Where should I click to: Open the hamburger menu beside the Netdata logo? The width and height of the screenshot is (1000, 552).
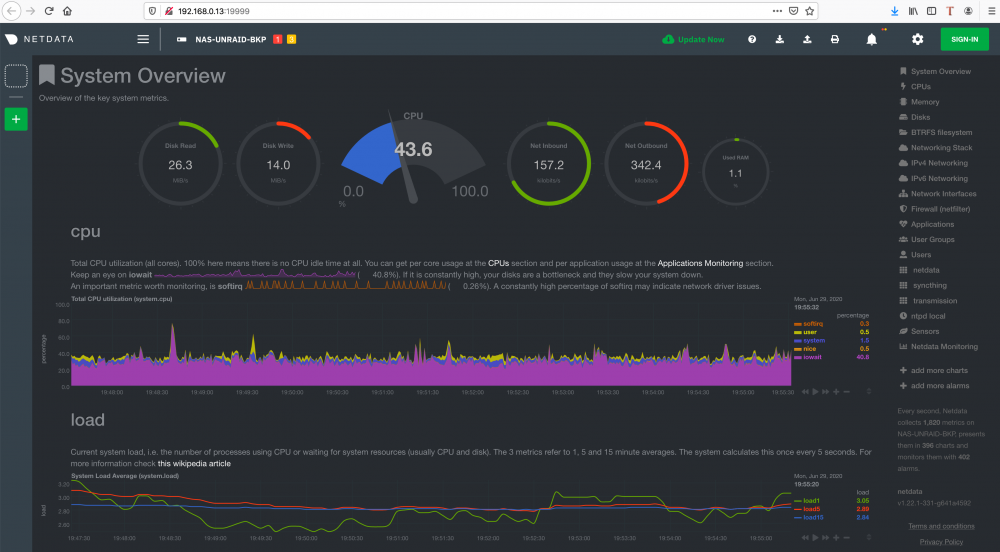[x=143, y=40]
